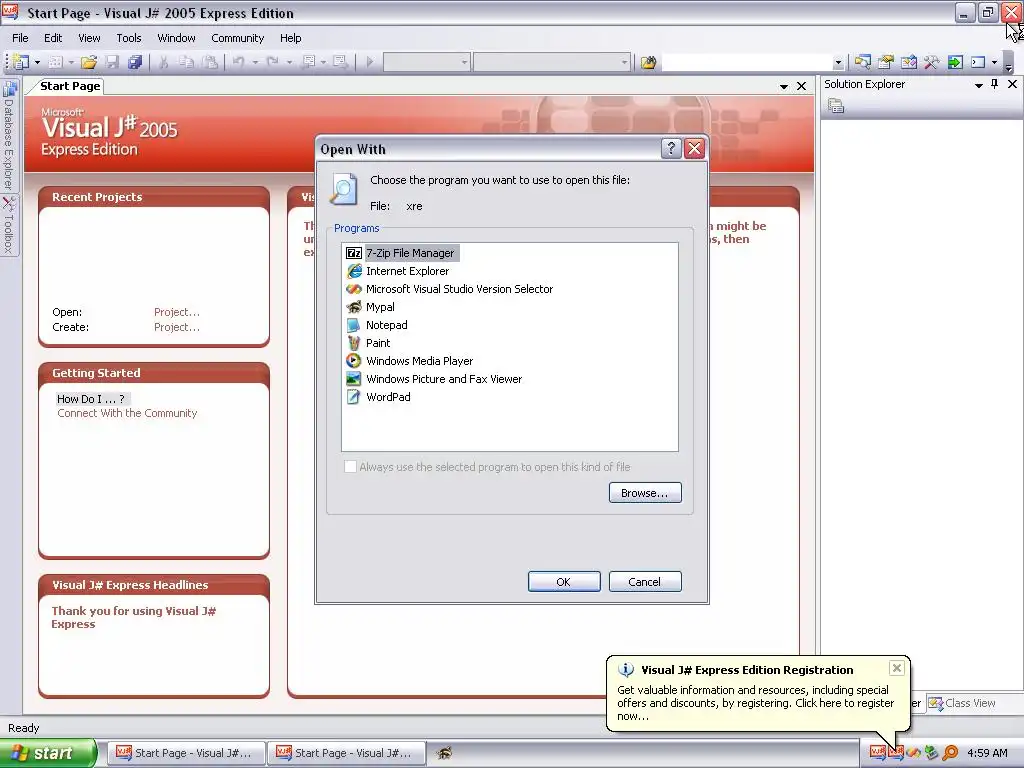Switch to the Class View tab

(x=963, y=703)
